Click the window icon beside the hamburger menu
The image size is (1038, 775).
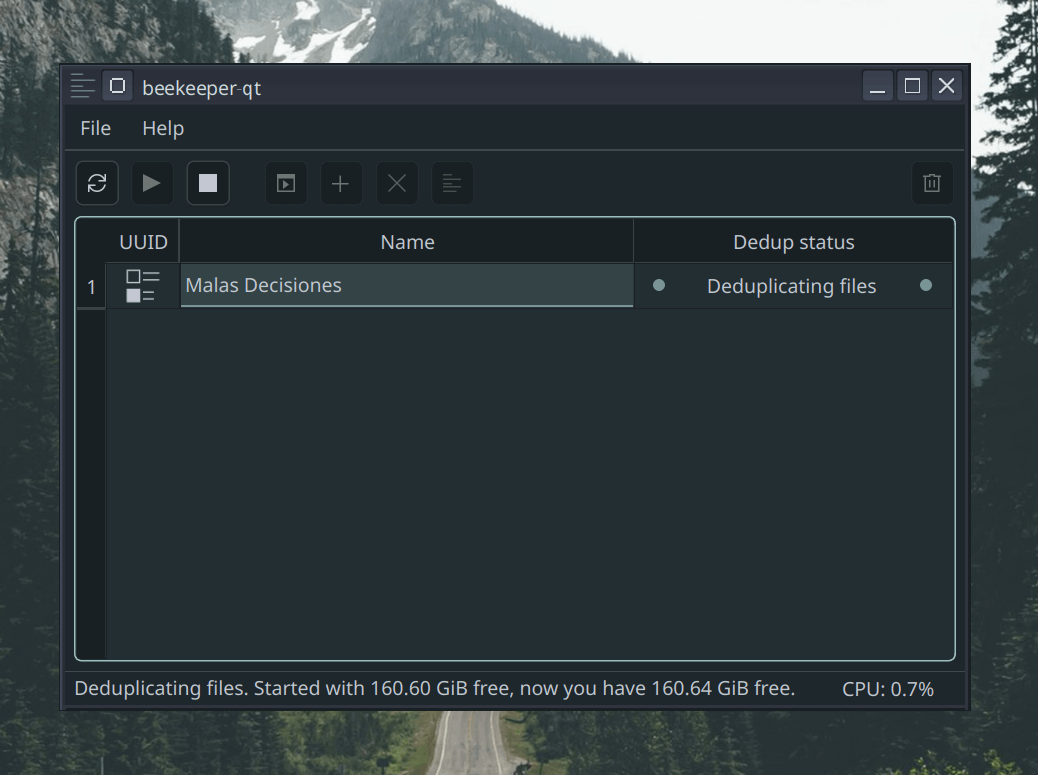coord(117,86)
